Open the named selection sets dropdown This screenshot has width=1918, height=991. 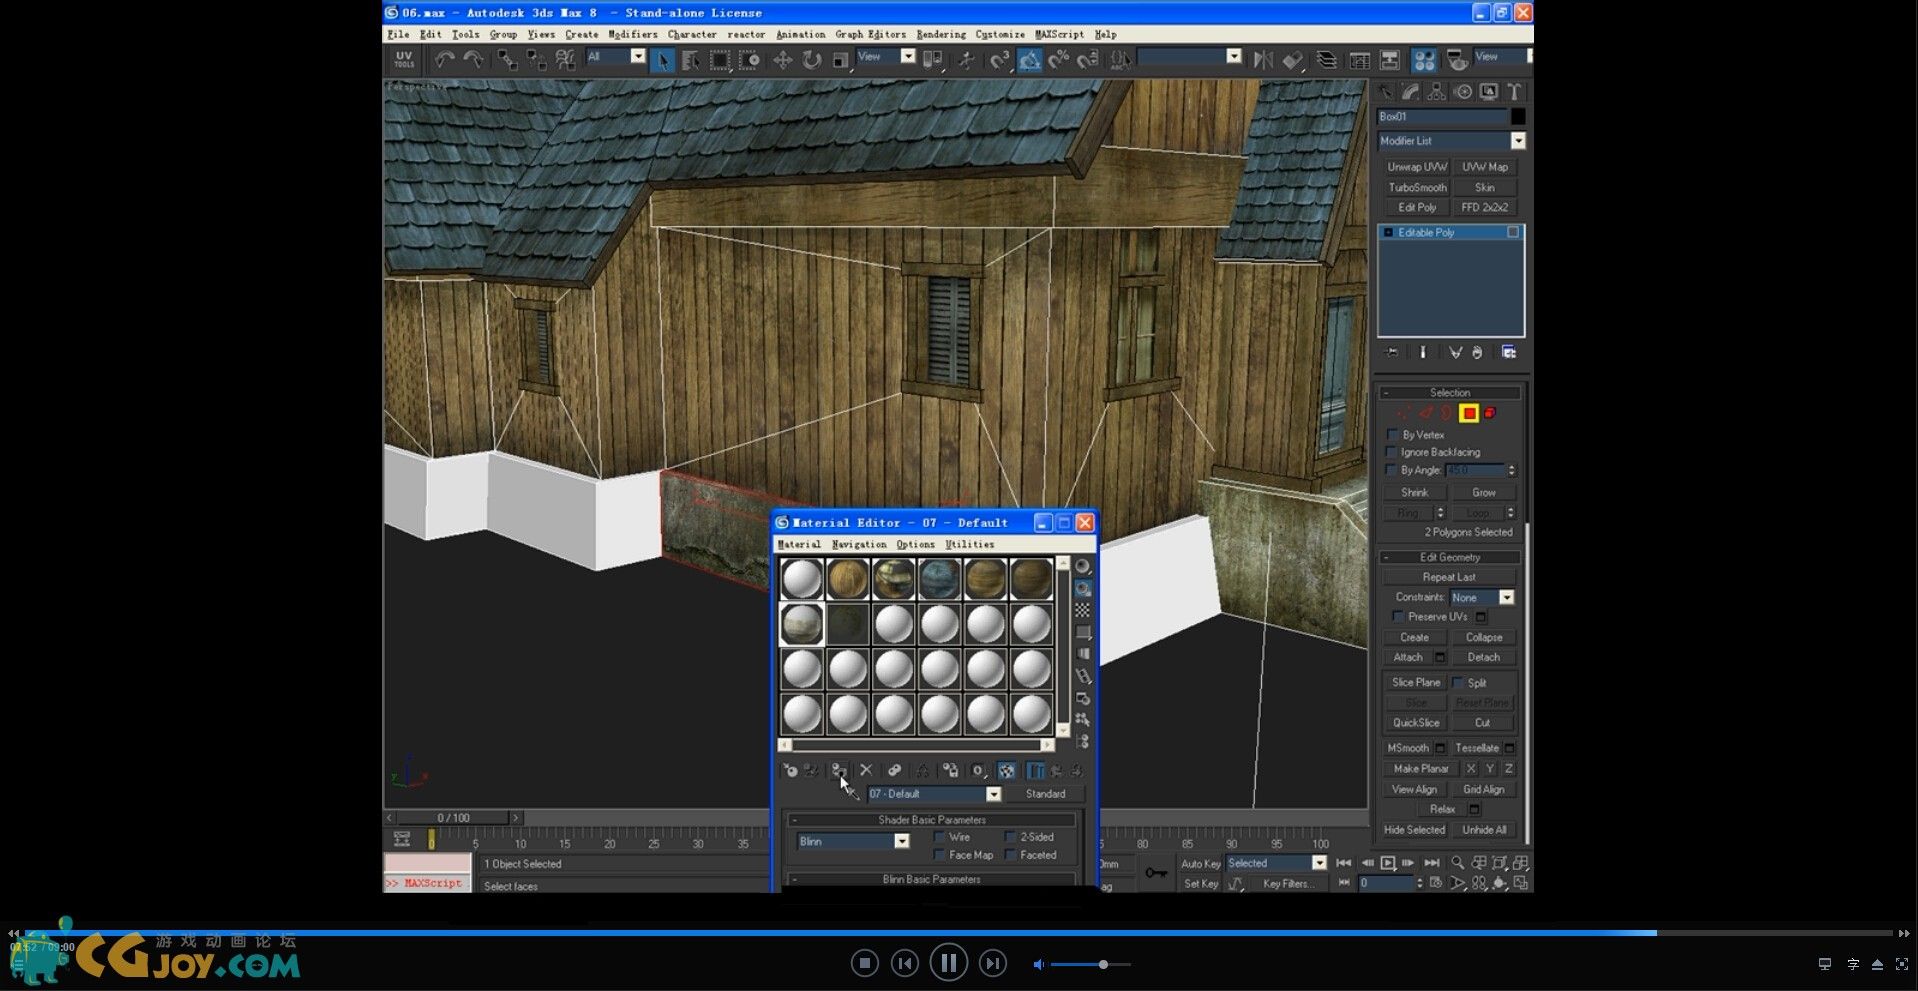pyautogui.click(x=1189, y=57)
